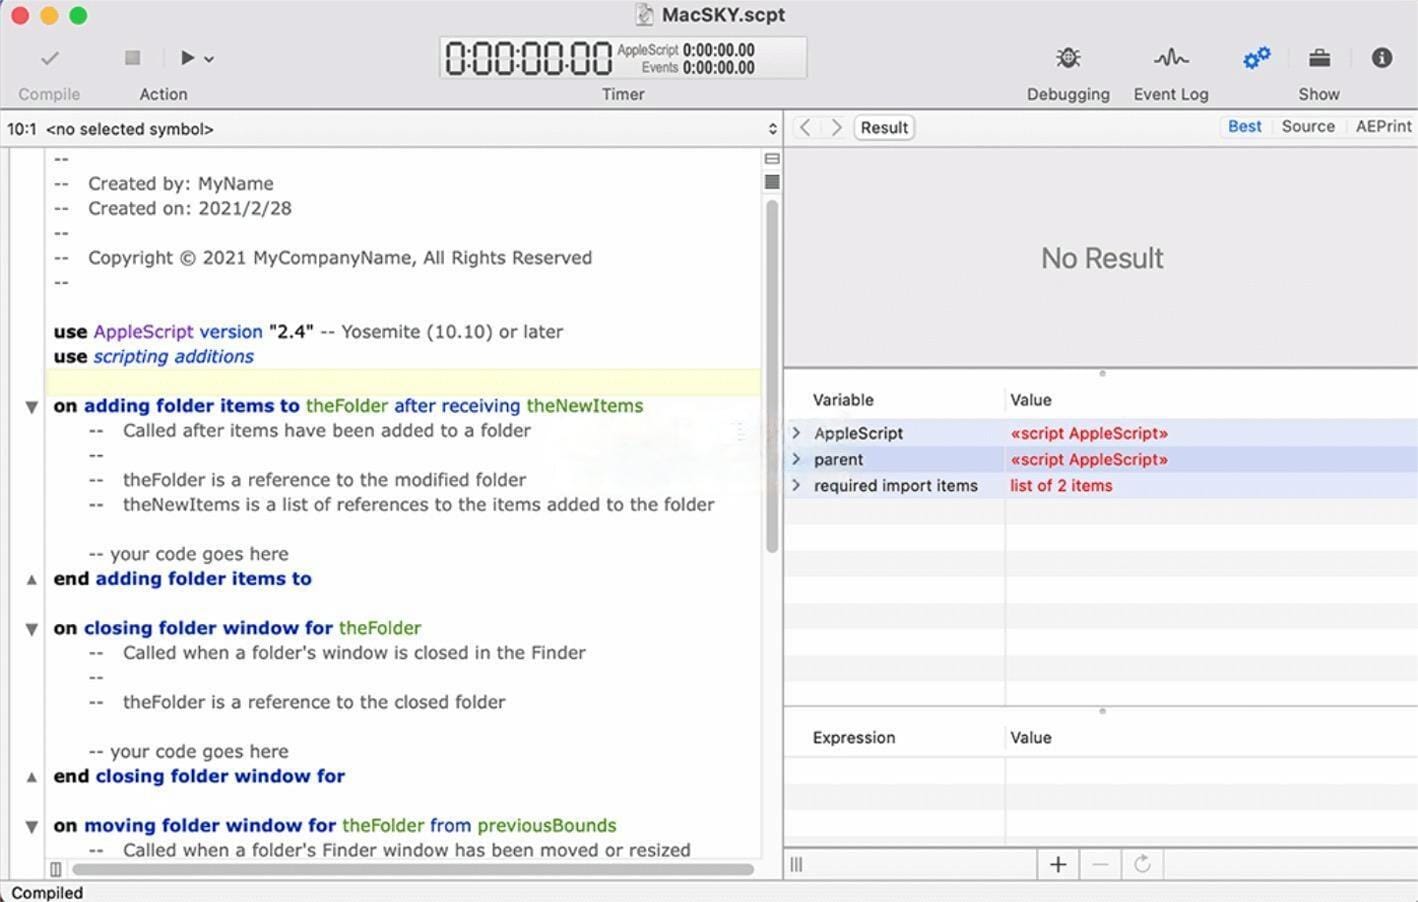Click the editor horizontal scrollbar
The width and height of the screenshot is (1418, 902).
tap(412, 869)
